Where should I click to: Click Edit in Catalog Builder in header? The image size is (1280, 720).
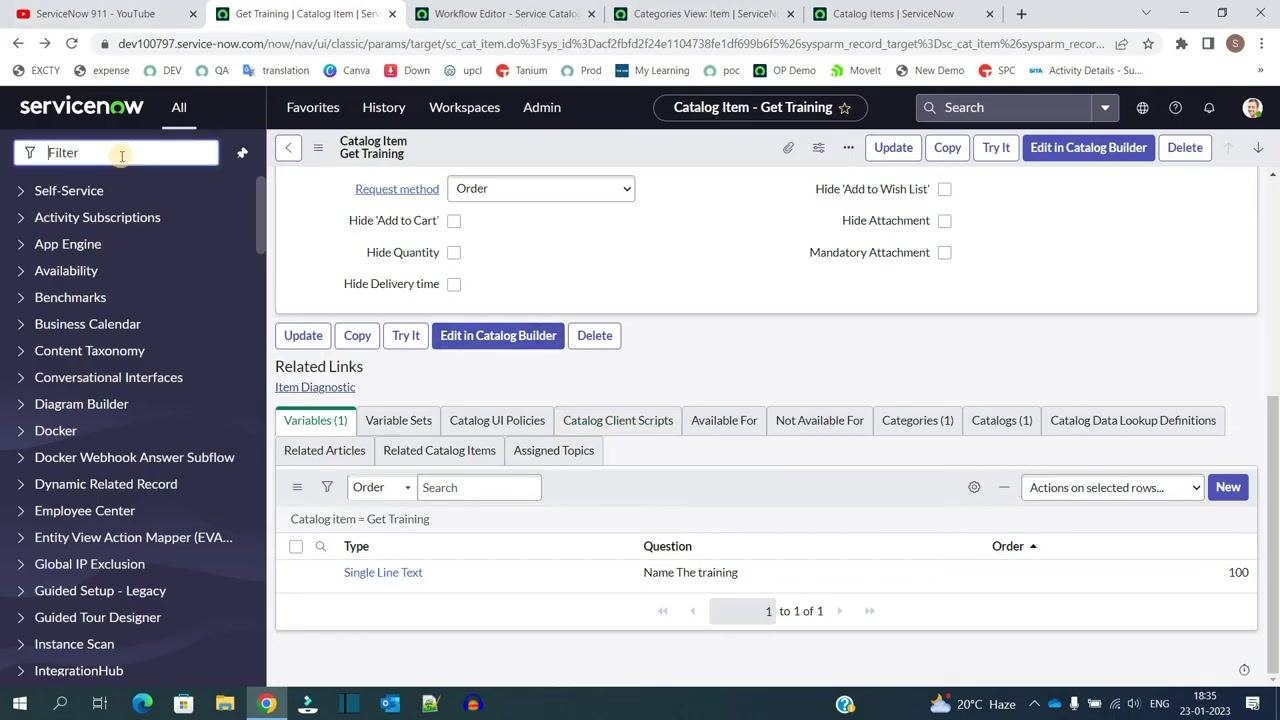(x=1088, y=148)
